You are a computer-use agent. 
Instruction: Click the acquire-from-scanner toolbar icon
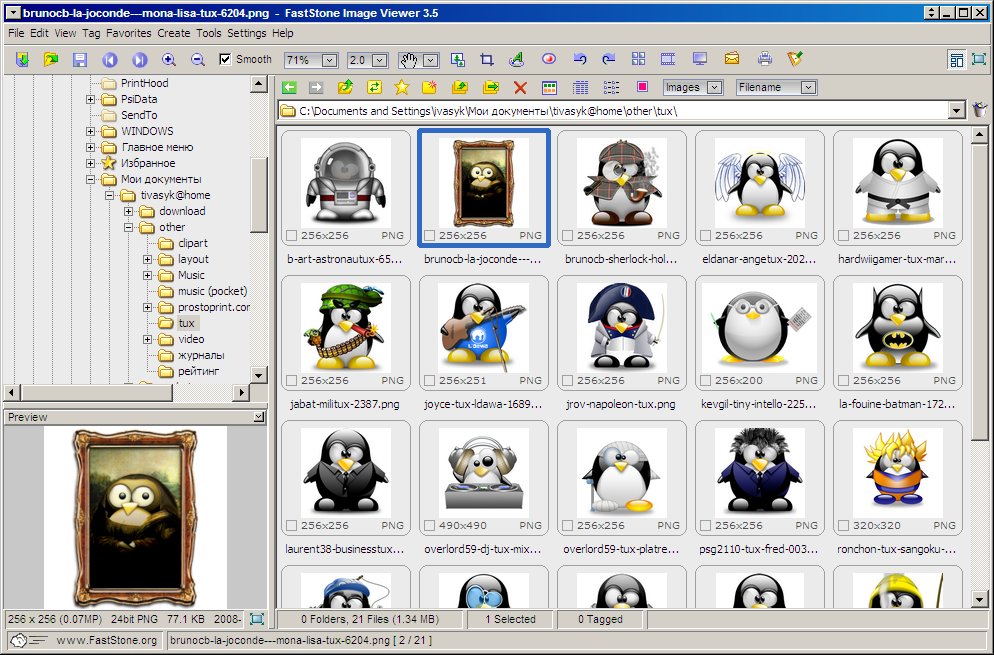pyautogui.click(x=22, y=60)
